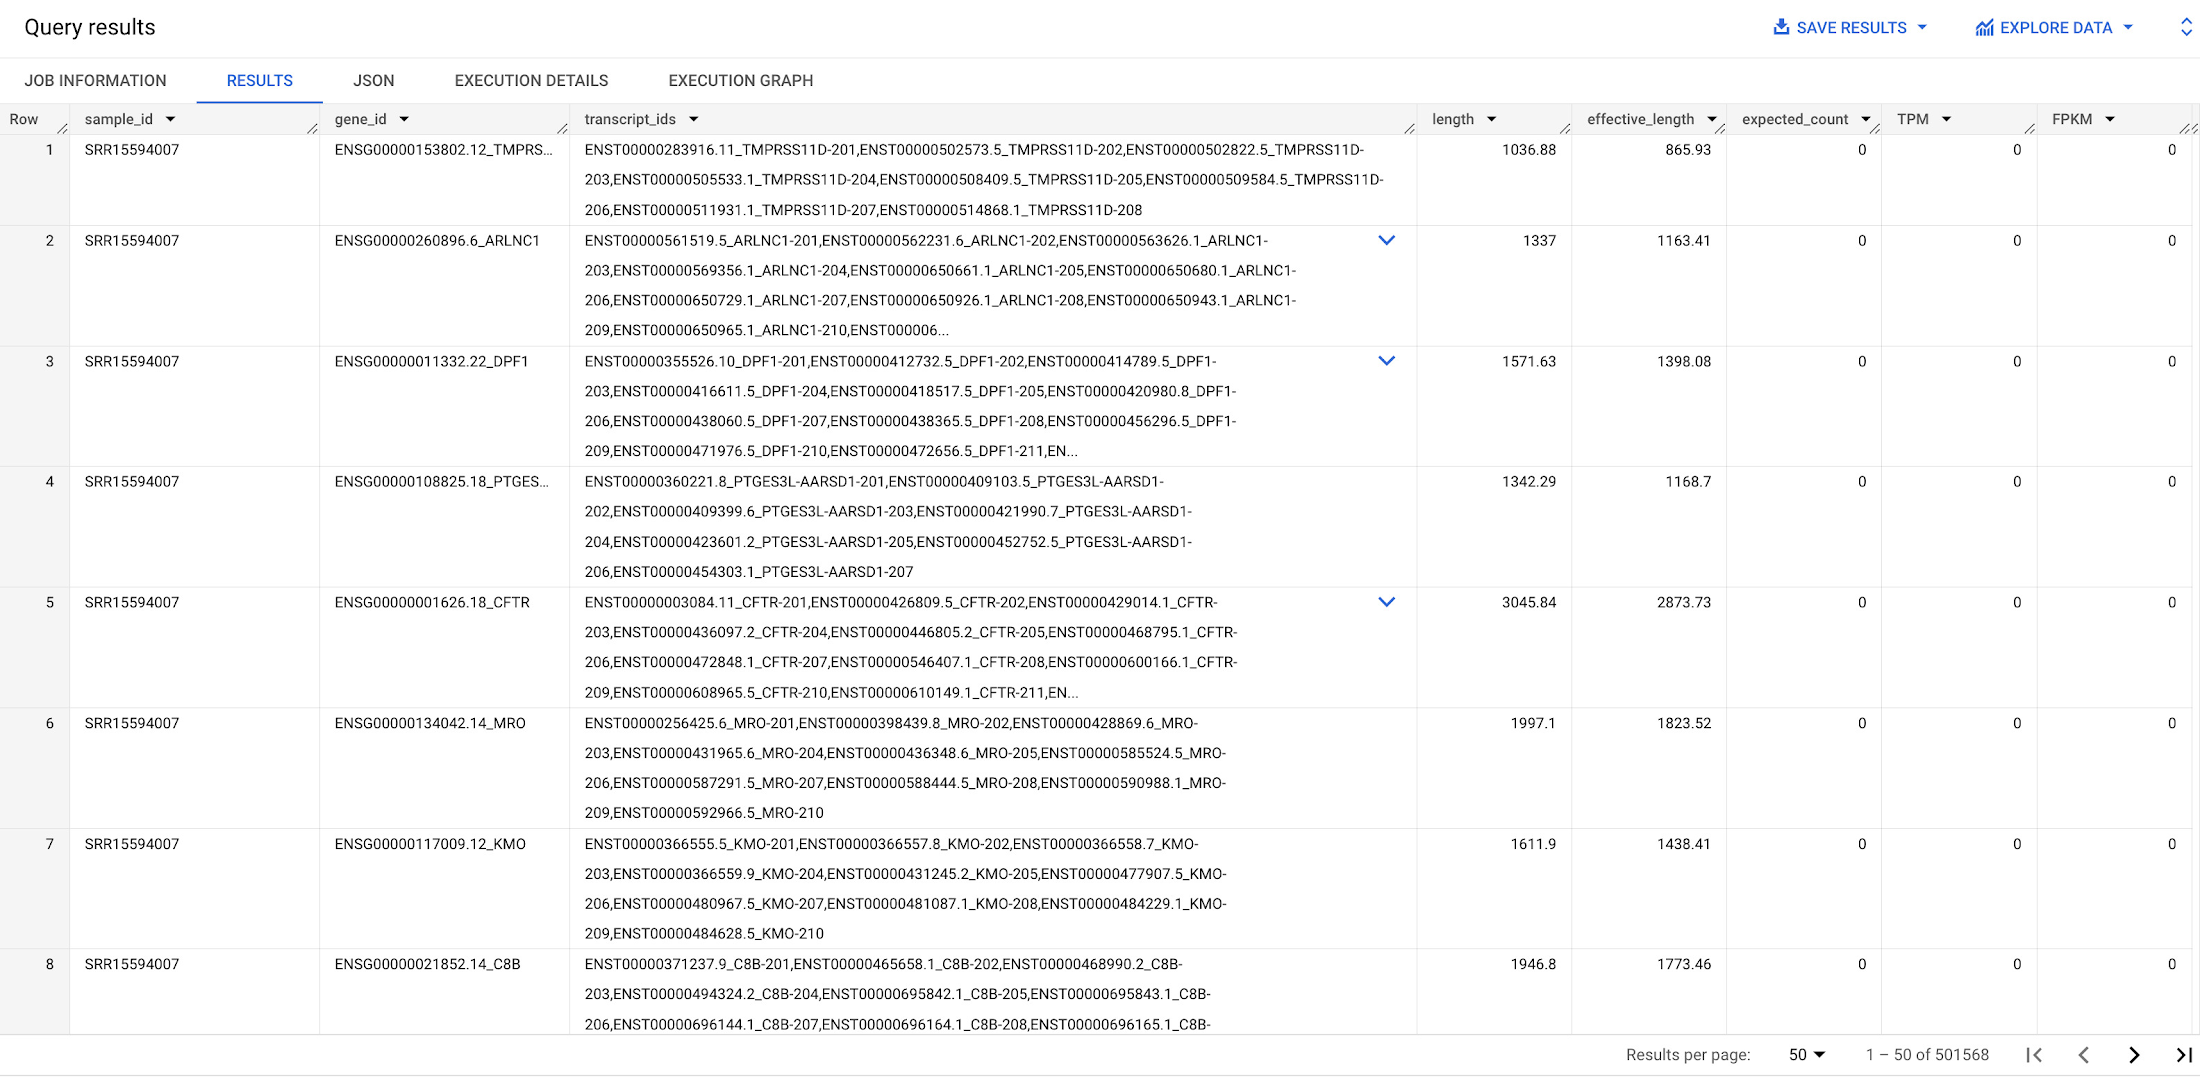2200x1079 pixels.
Task: Select gene_id cell ENSG00000011332.22_DPF1
Action: (x=432, y=362)
